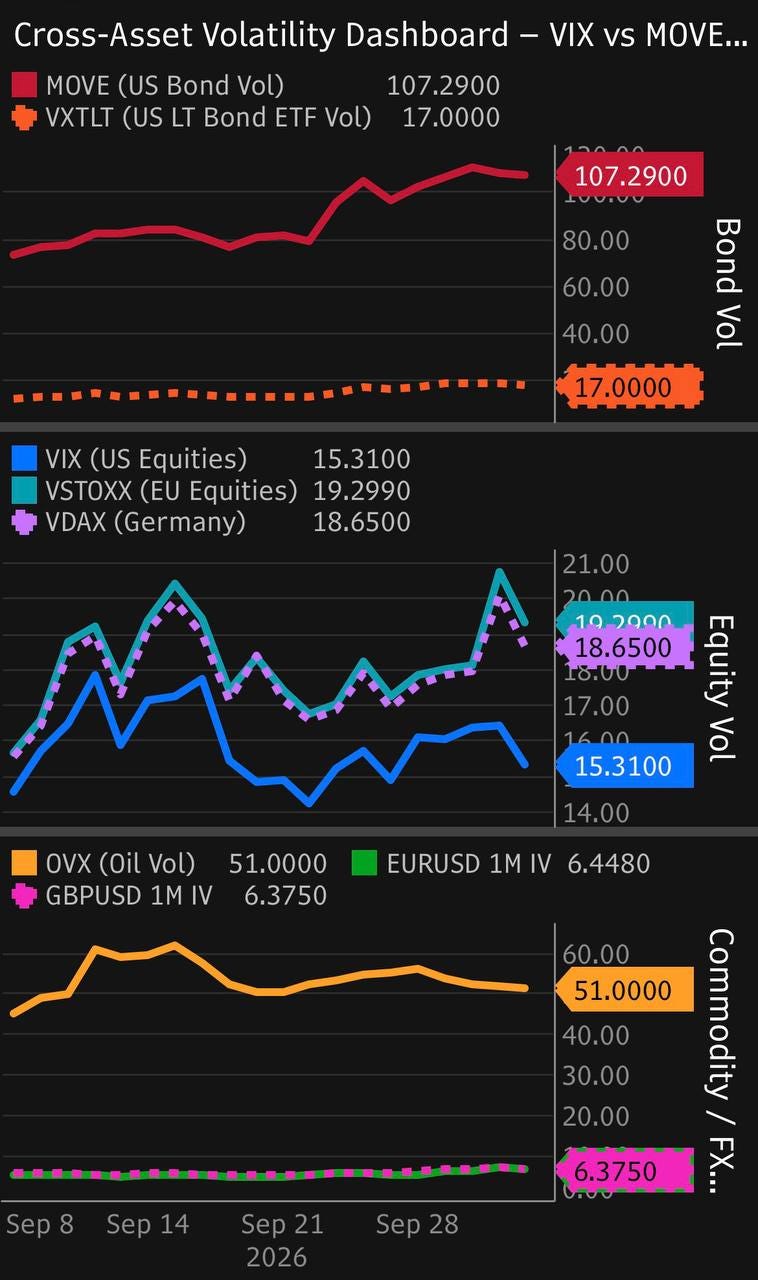Viewport: 758px width, 1280px height.
Task: Select the MOVE (US Bond Vol) legend label
Action: [165, 86]
